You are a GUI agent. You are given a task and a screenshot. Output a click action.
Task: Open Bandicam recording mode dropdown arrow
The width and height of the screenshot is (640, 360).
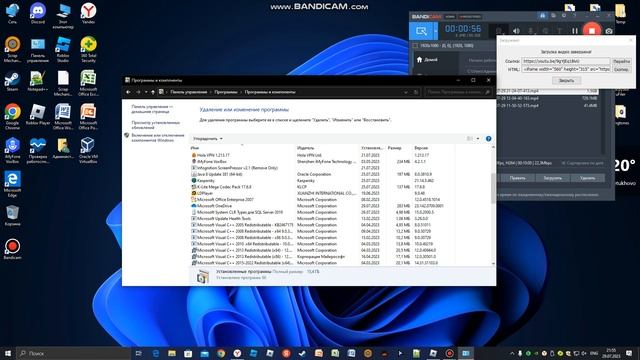tap(436, 31)
